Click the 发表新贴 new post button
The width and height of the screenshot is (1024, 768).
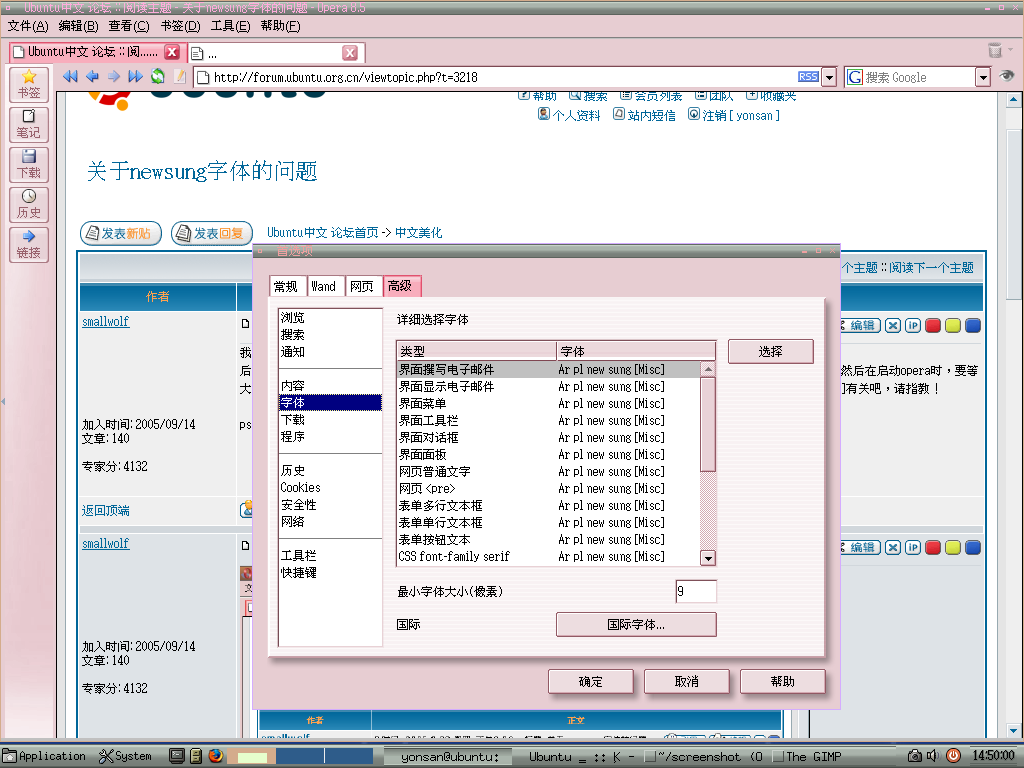121,233
